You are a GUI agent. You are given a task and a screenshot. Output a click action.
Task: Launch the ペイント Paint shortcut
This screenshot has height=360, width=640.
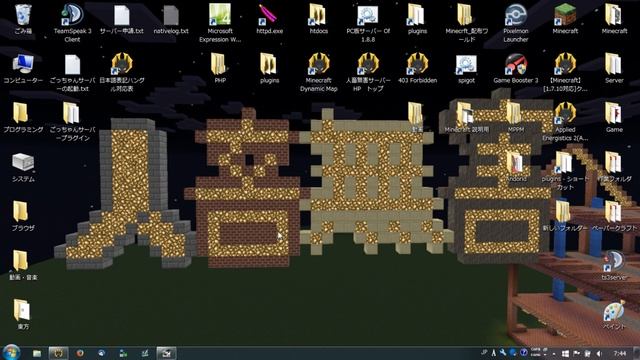614,315
